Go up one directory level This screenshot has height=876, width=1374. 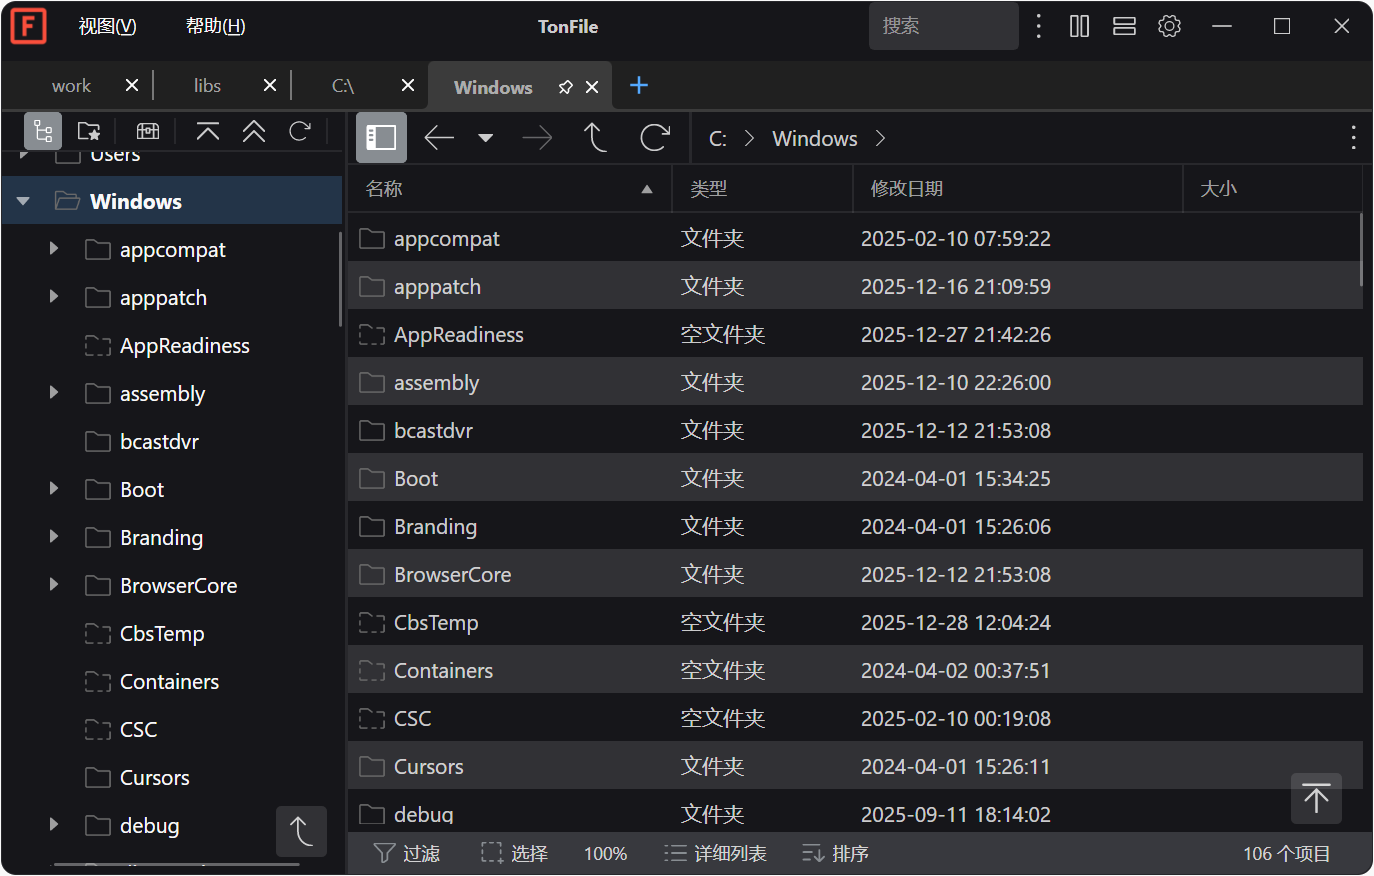pos(595,137)
